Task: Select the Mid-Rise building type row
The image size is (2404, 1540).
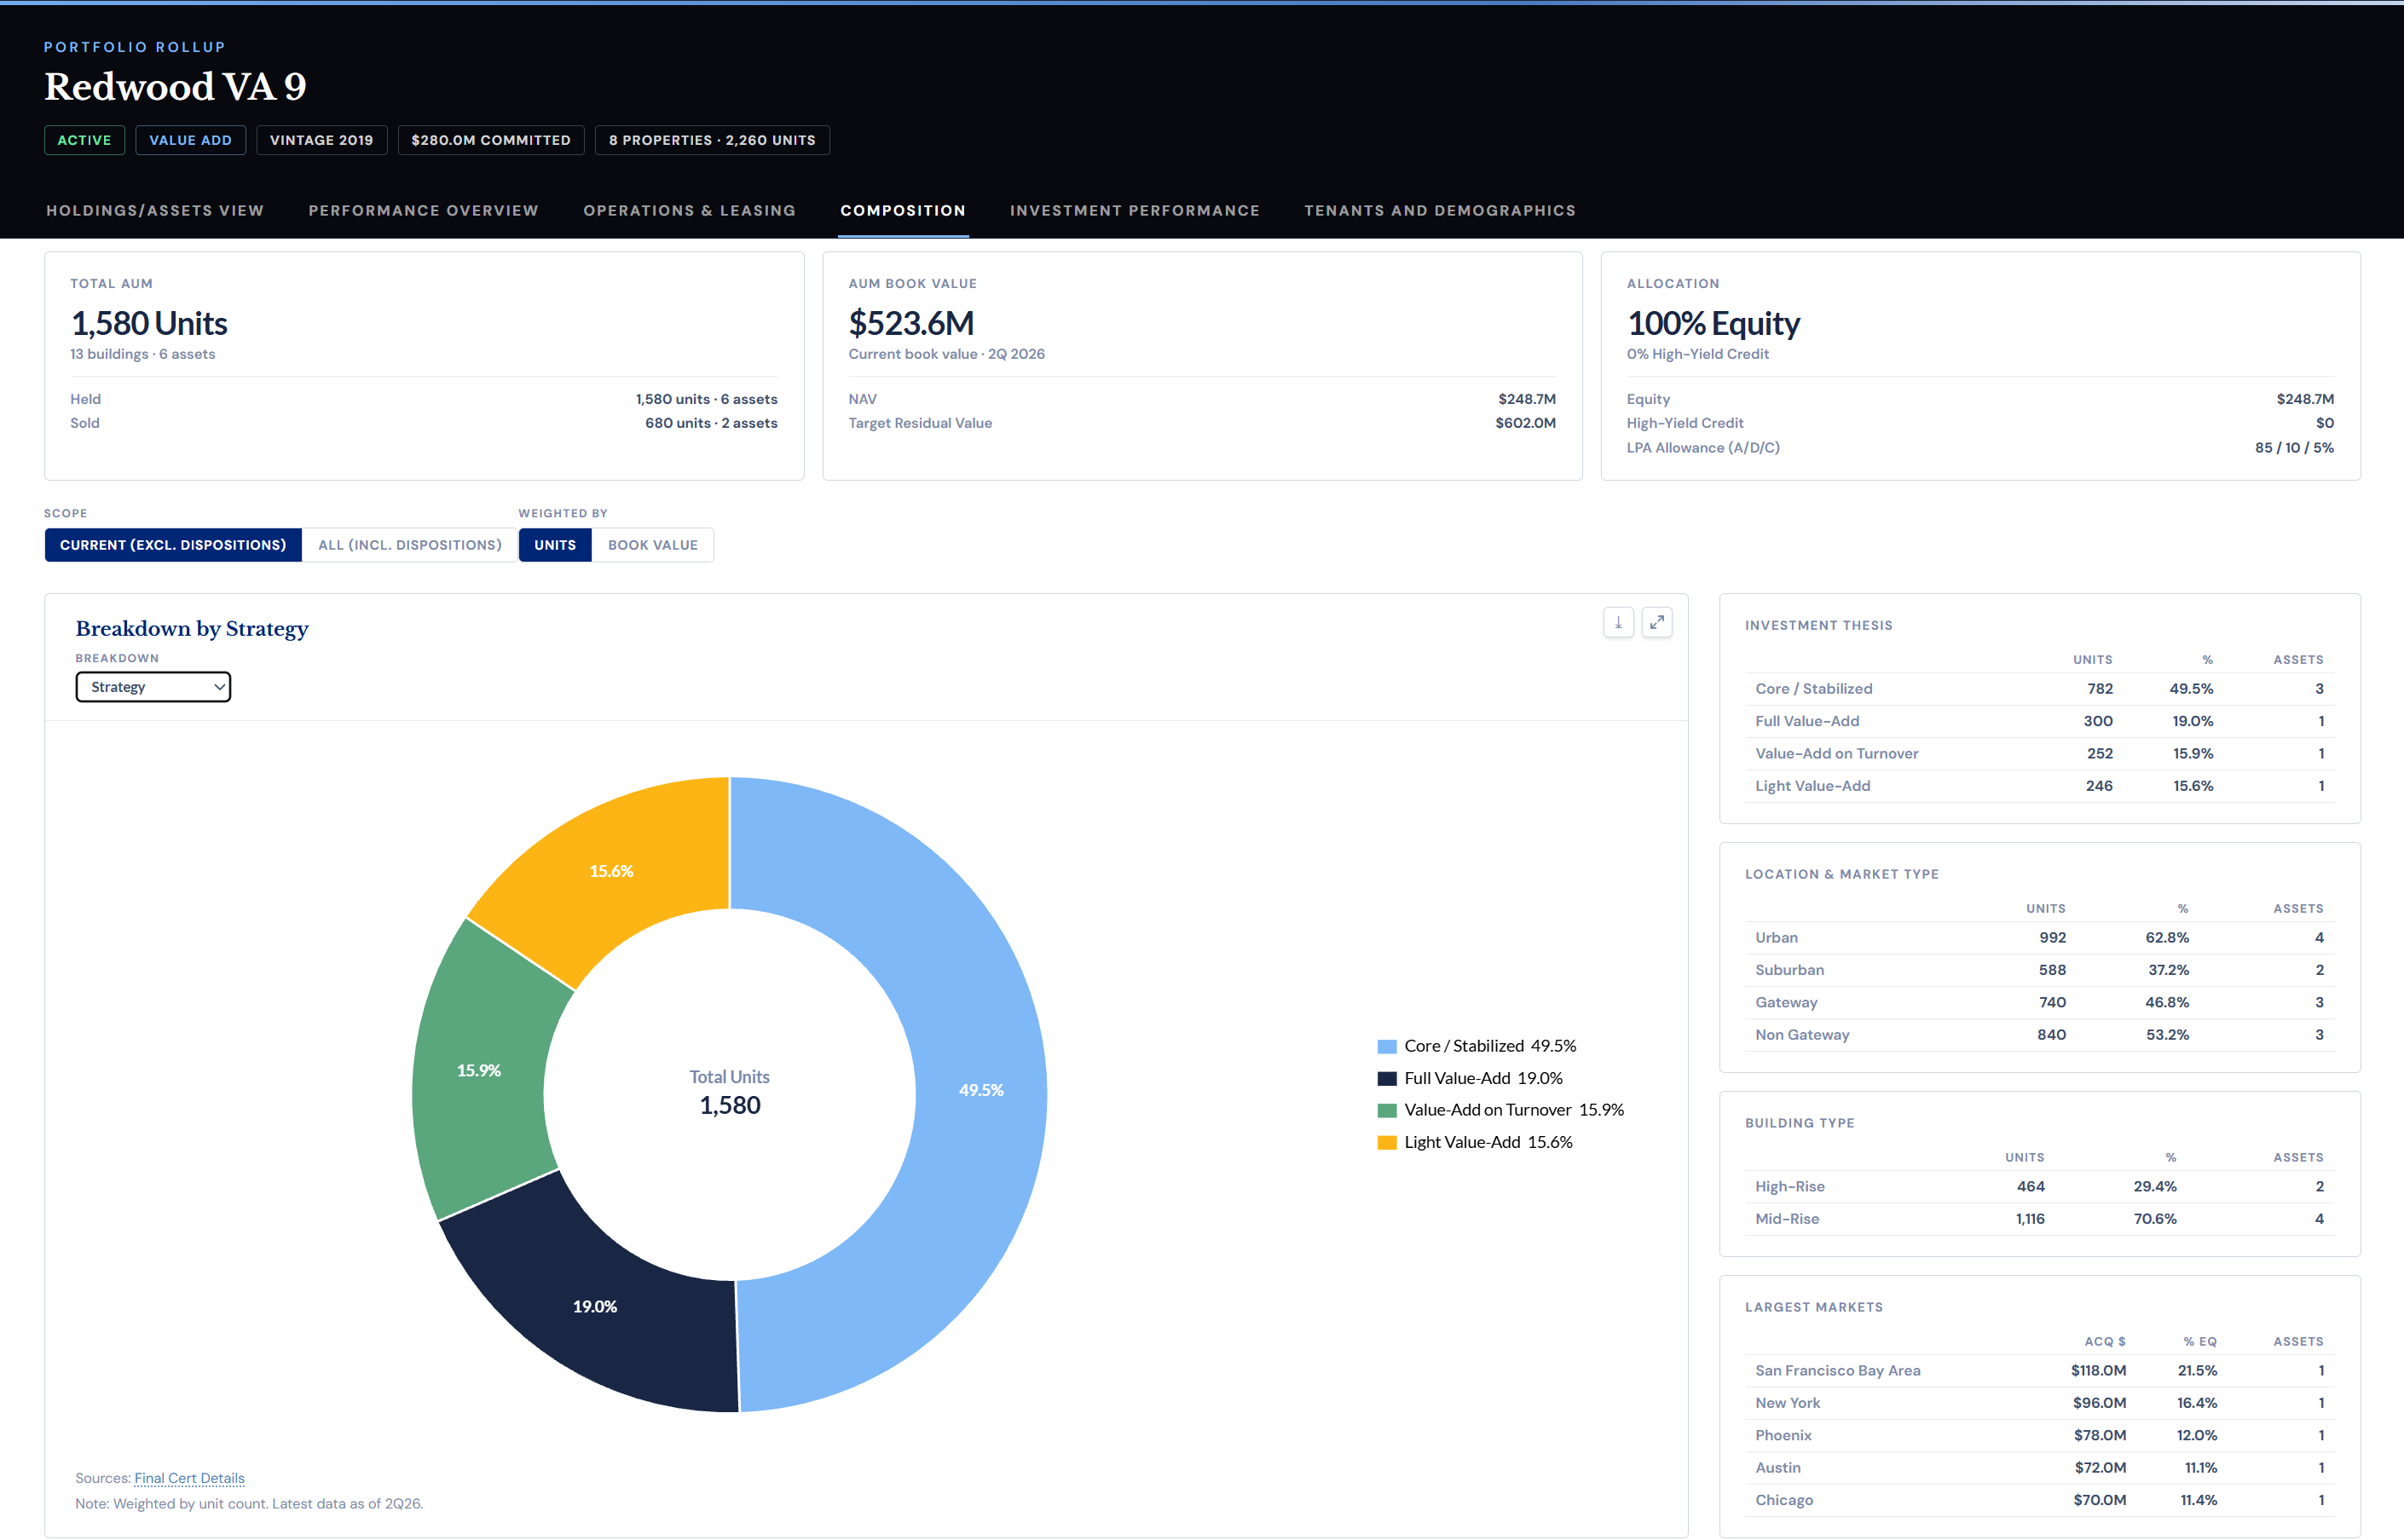Action: tap(2039, 1219)
